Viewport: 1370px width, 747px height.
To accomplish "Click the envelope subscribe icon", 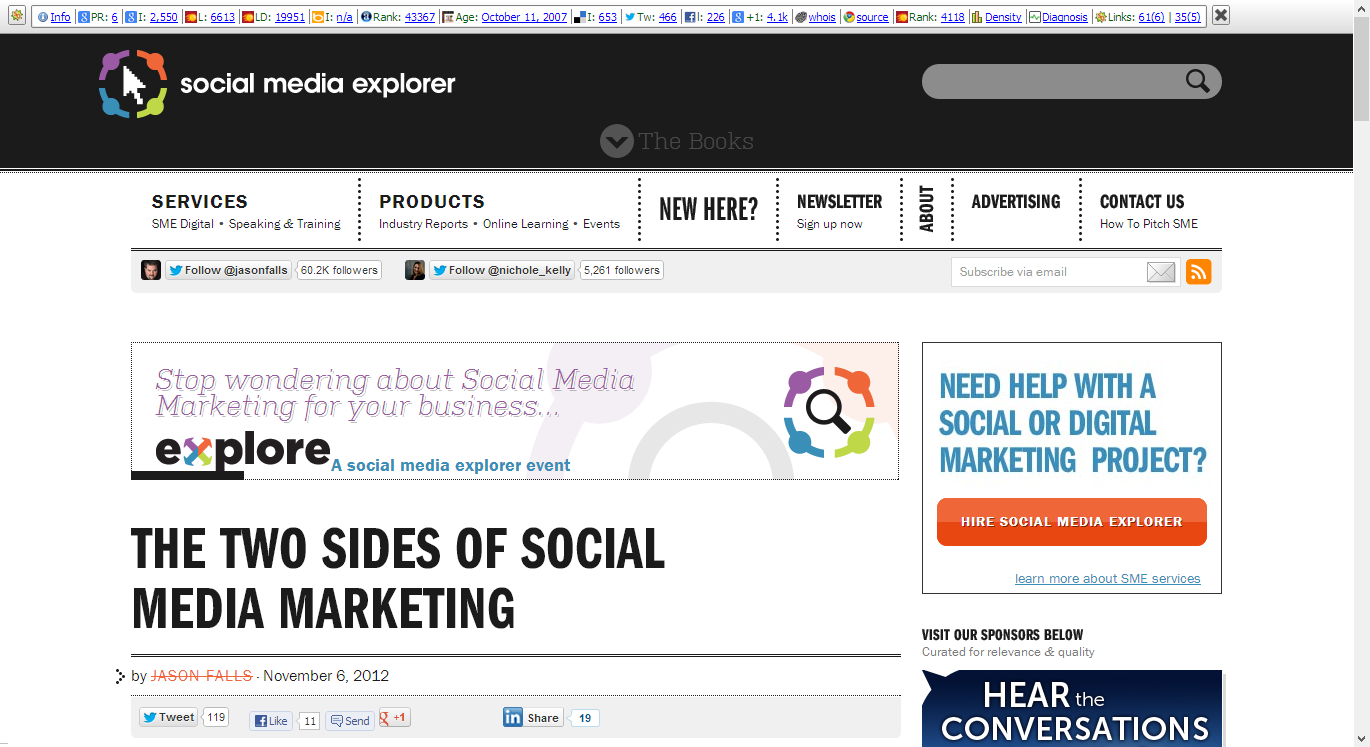I will [x=1161, y=272].
